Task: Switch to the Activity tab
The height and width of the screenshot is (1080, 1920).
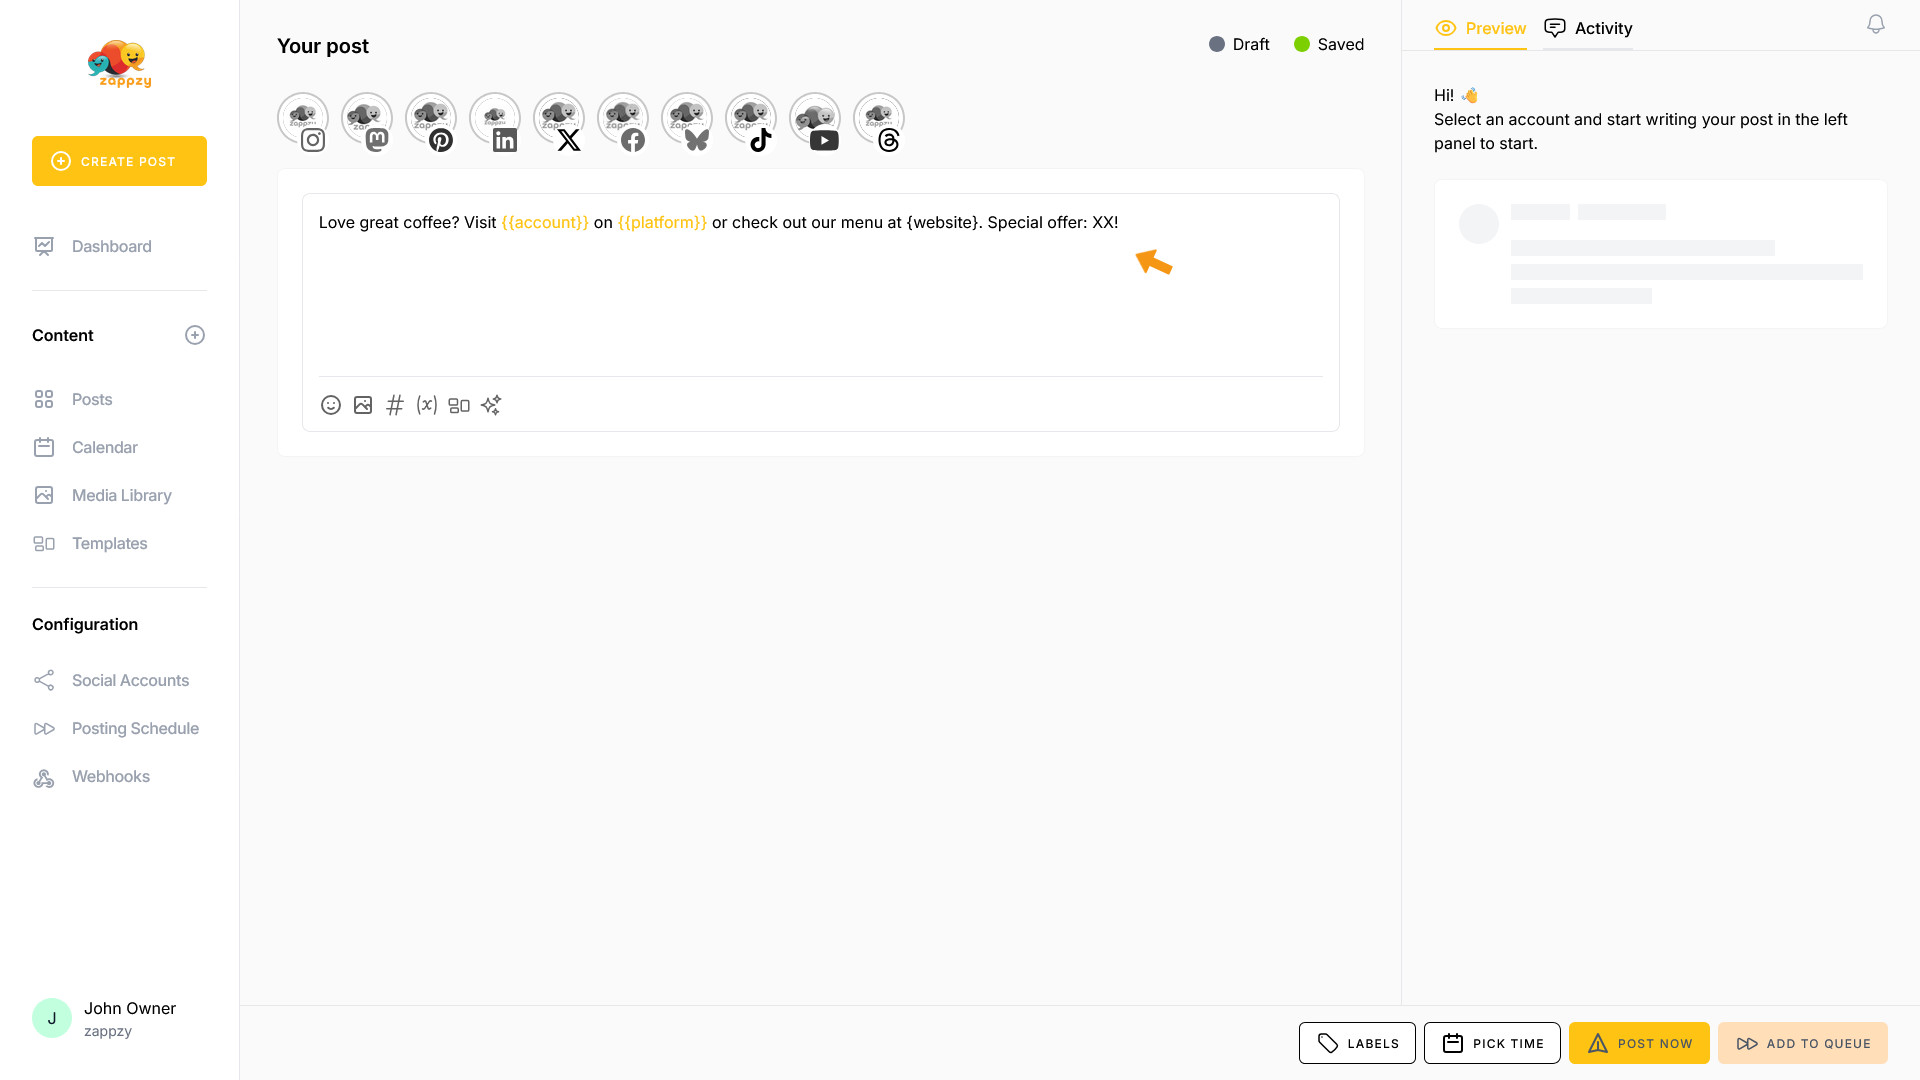Action: click(1588, 28)
